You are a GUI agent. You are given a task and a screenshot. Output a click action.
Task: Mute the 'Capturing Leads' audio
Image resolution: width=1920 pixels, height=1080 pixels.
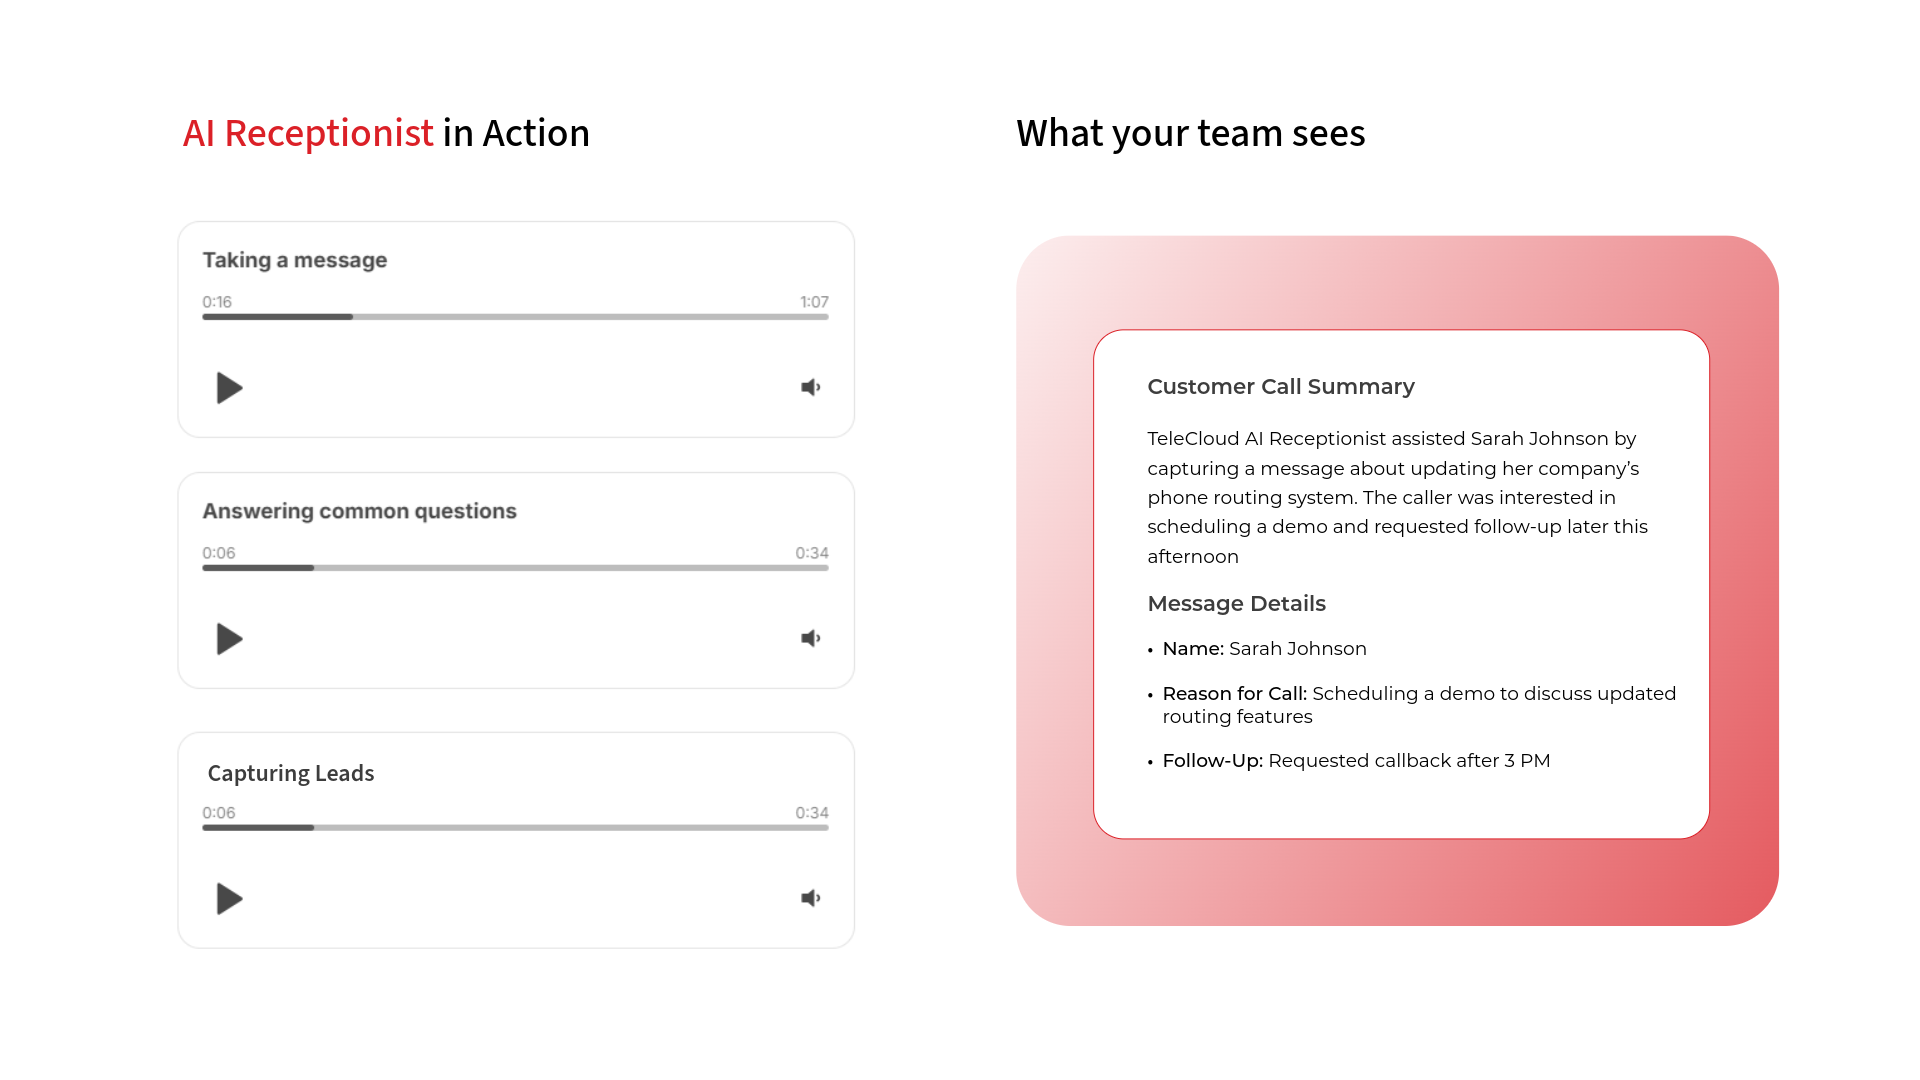(x=810, y=899)
